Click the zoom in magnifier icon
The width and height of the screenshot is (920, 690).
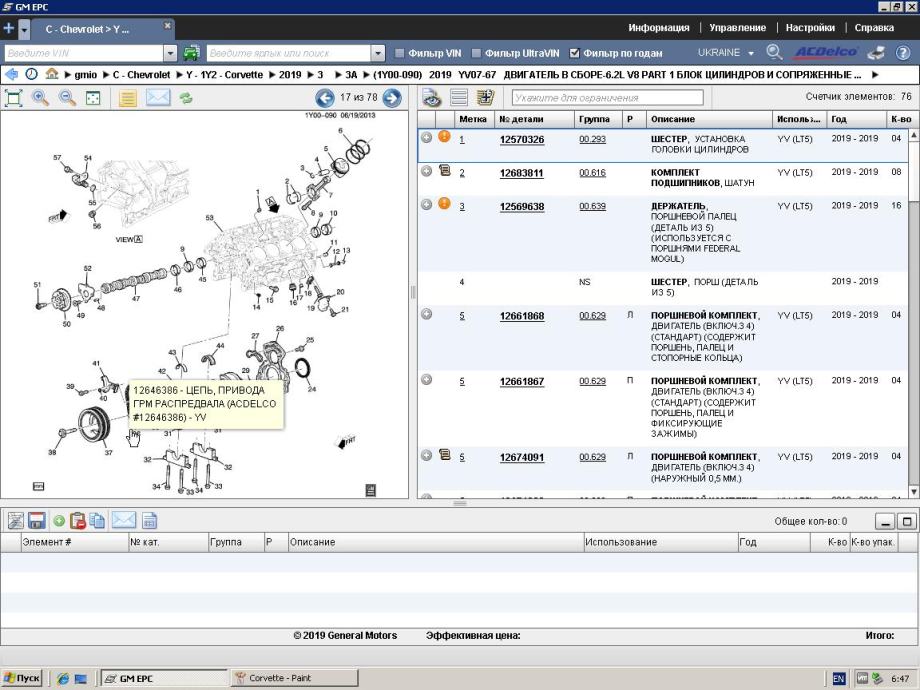[x=41, y=98]
